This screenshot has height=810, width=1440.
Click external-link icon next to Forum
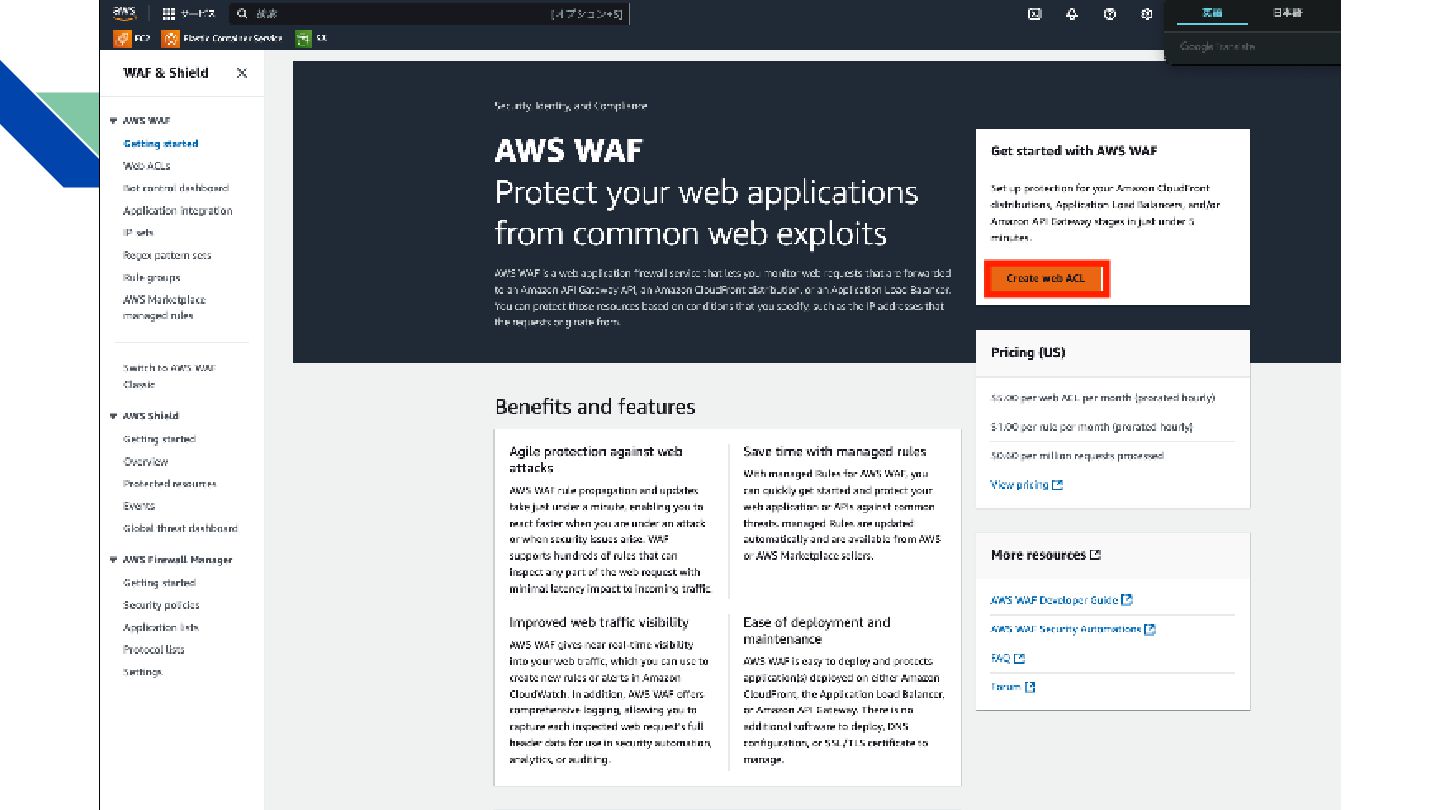[x=1030, y=687]
